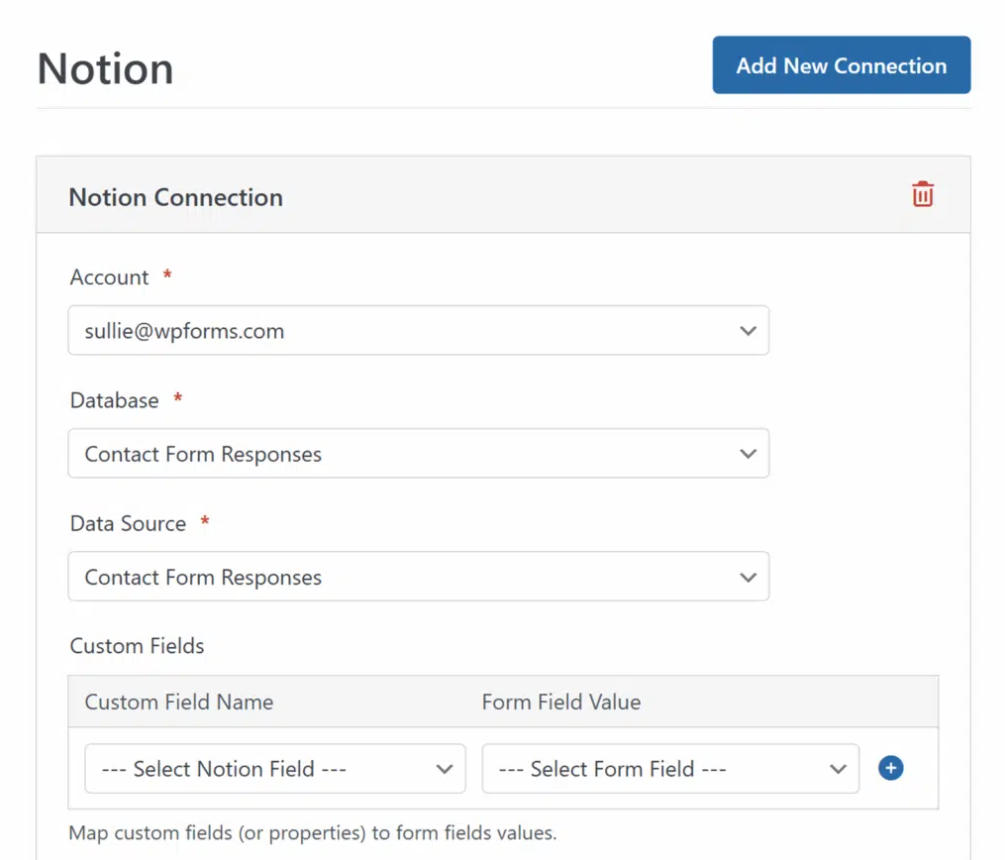The image size is (1005, 860).
Task: Click the Data Source field label
Action: pyautogui.click(x=128, y=524)
